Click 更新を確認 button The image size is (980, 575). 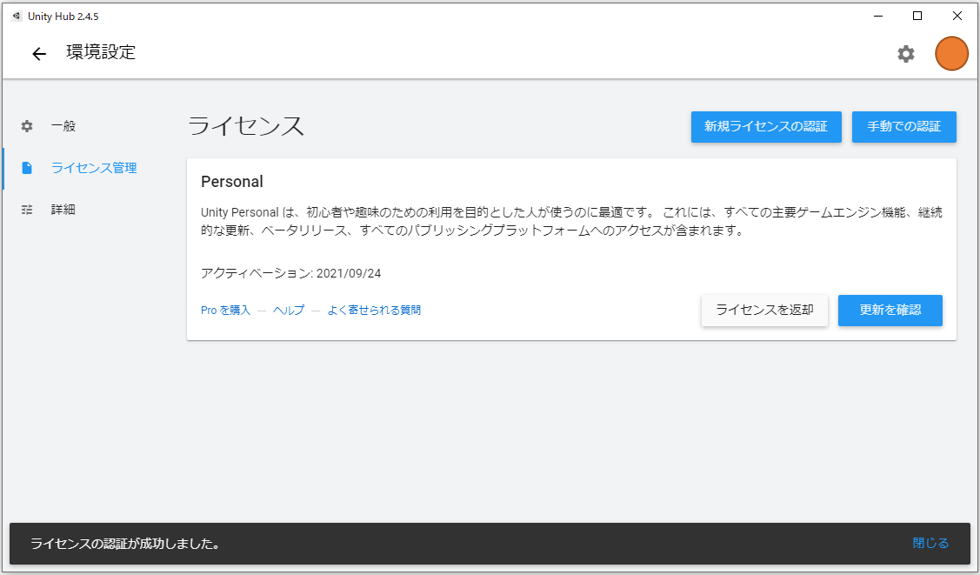click(890, 311)
